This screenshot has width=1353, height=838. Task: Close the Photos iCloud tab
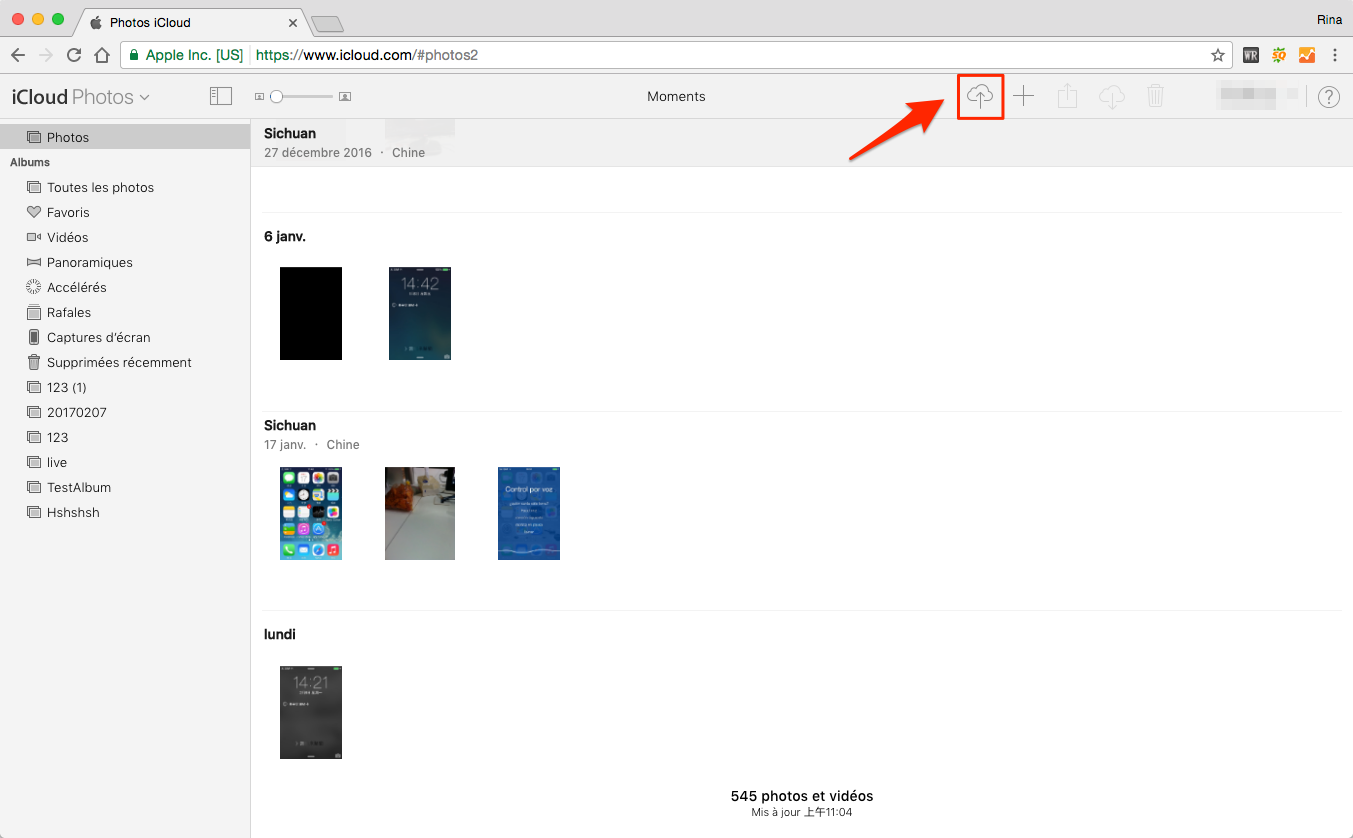tap(293, 22)
